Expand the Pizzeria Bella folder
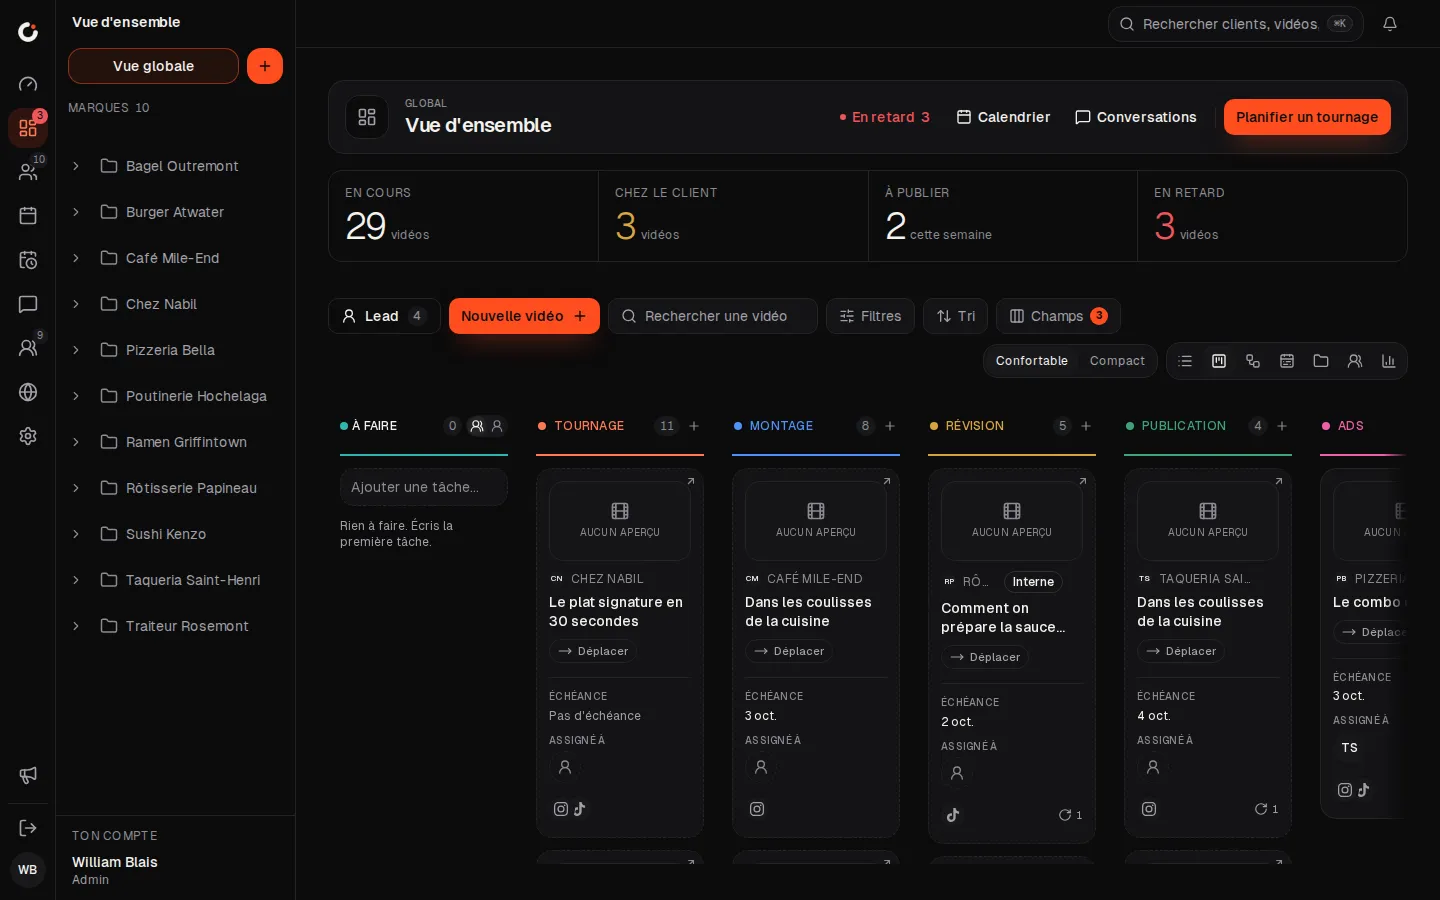Viewport: 1440px width, 900px height. (76, 350)
